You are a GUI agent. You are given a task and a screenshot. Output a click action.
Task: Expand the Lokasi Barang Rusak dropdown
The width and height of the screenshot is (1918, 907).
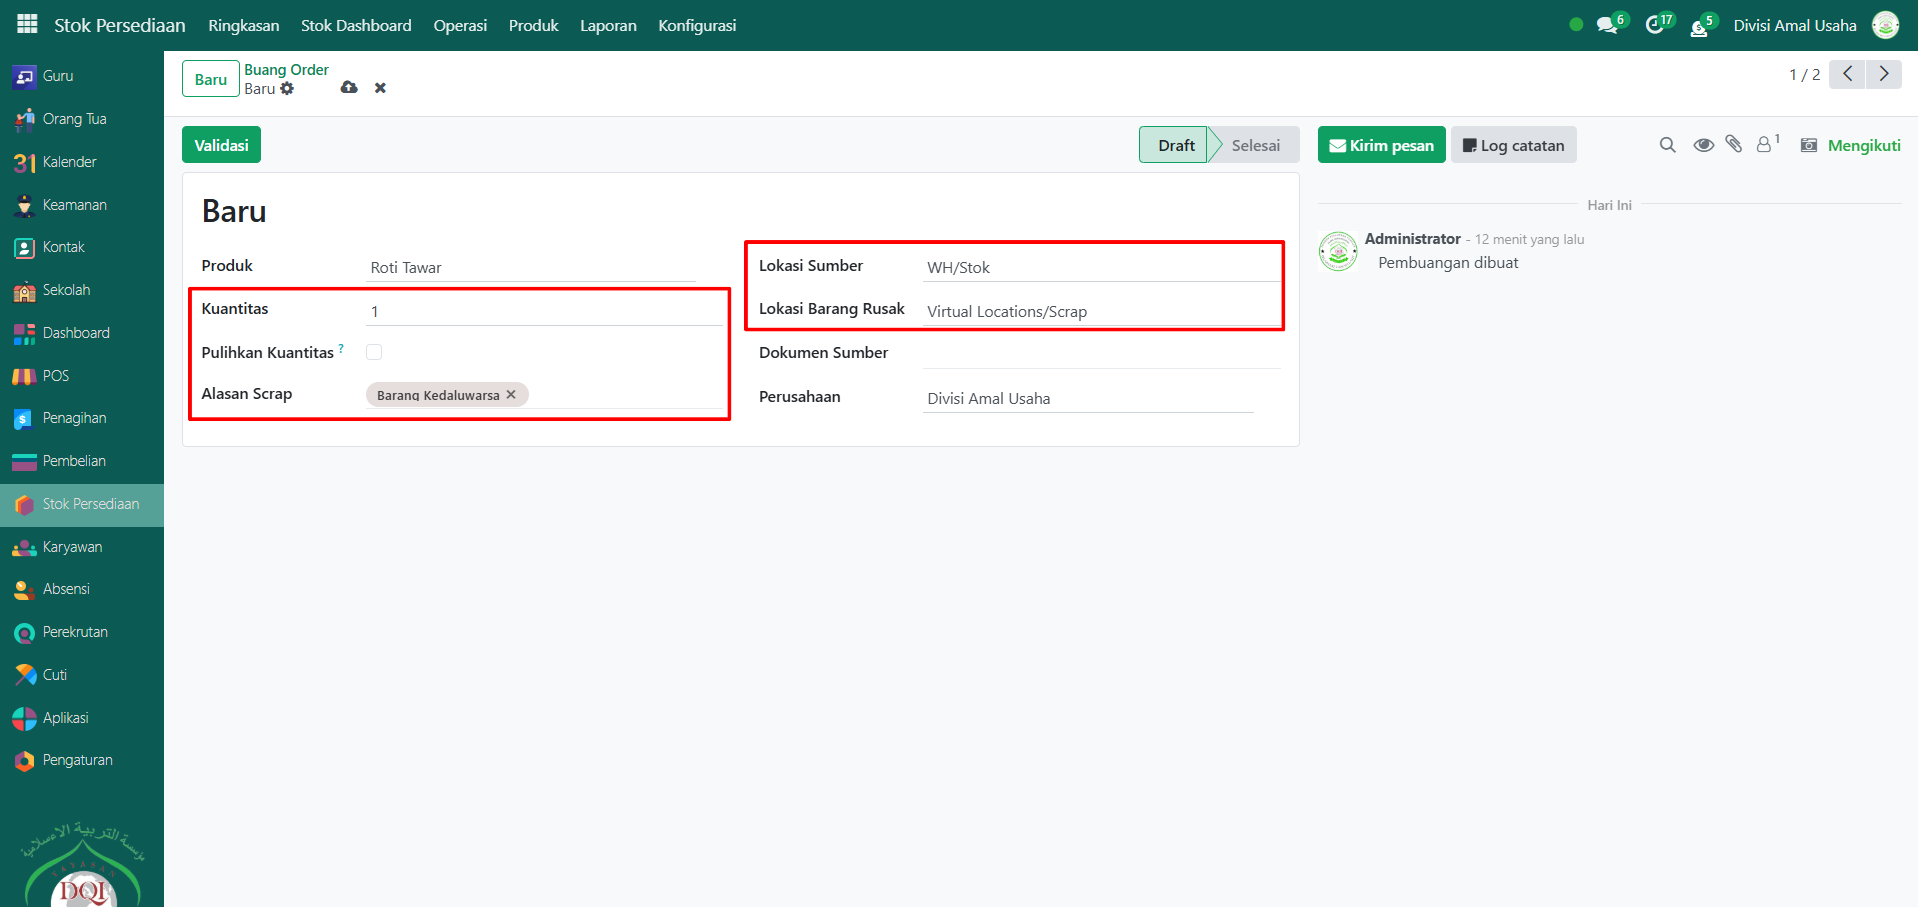coord(1100,312)
